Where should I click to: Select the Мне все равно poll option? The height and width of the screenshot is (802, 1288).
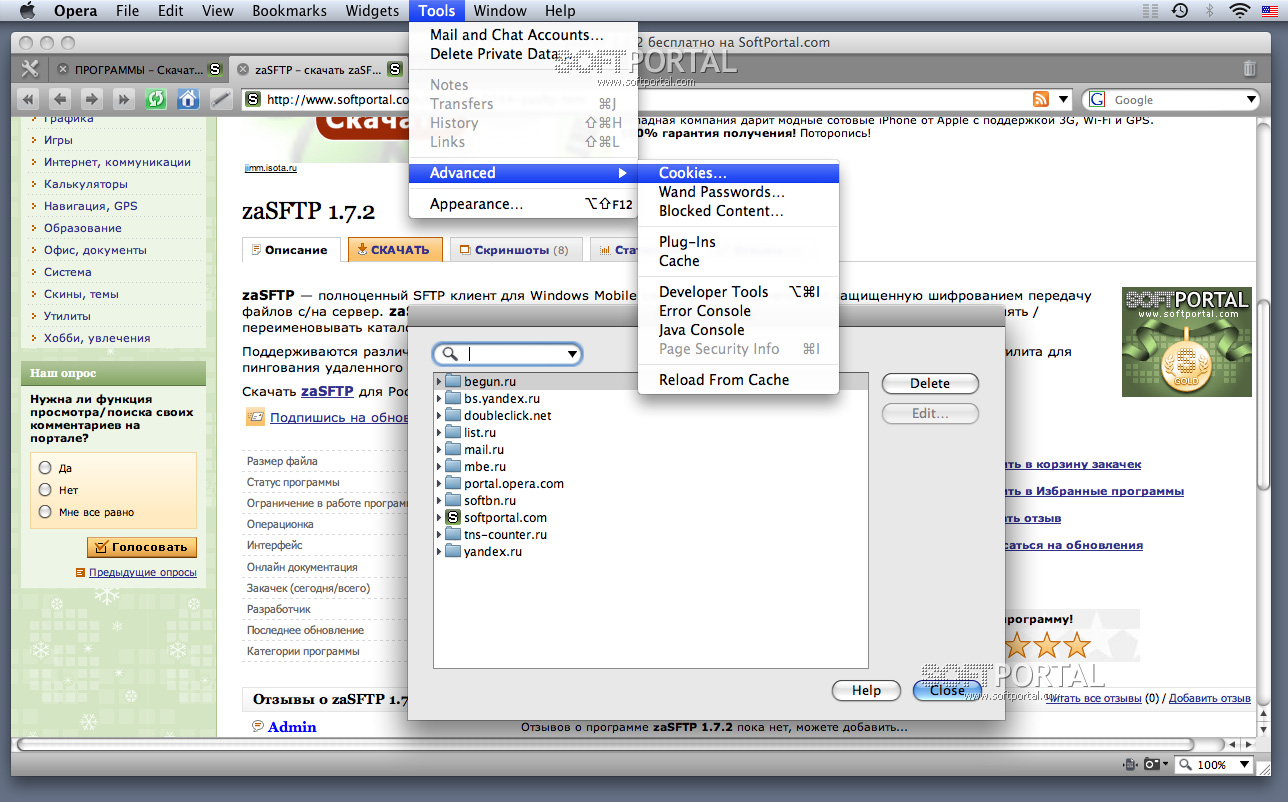pos(45,511)
